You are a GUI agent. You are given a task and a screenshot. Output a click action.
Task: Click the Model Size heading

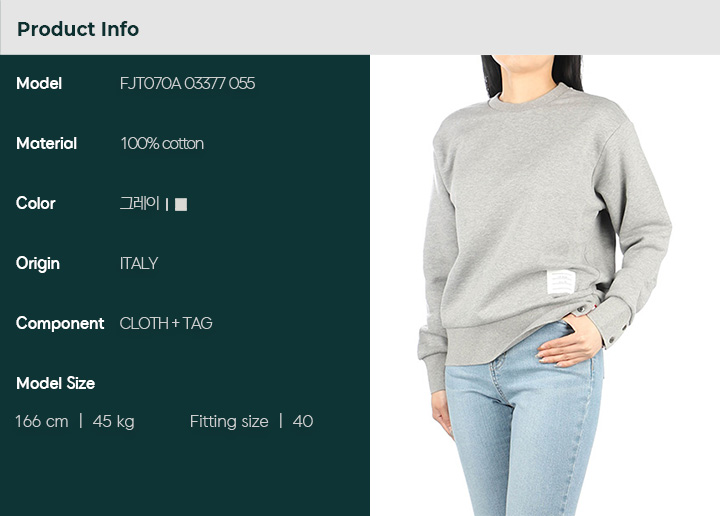point(56,383)
